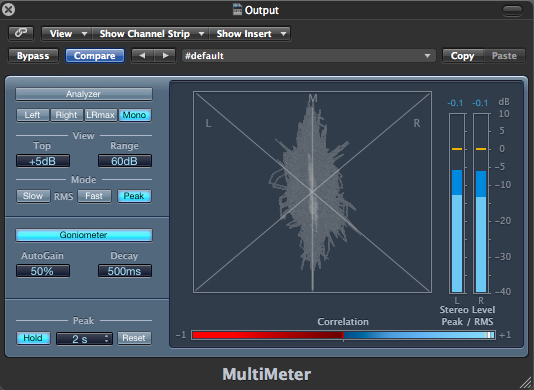This screenshot has height=390, width=534.
Task: Click the Output title document icon
Action: pos(237,10)
